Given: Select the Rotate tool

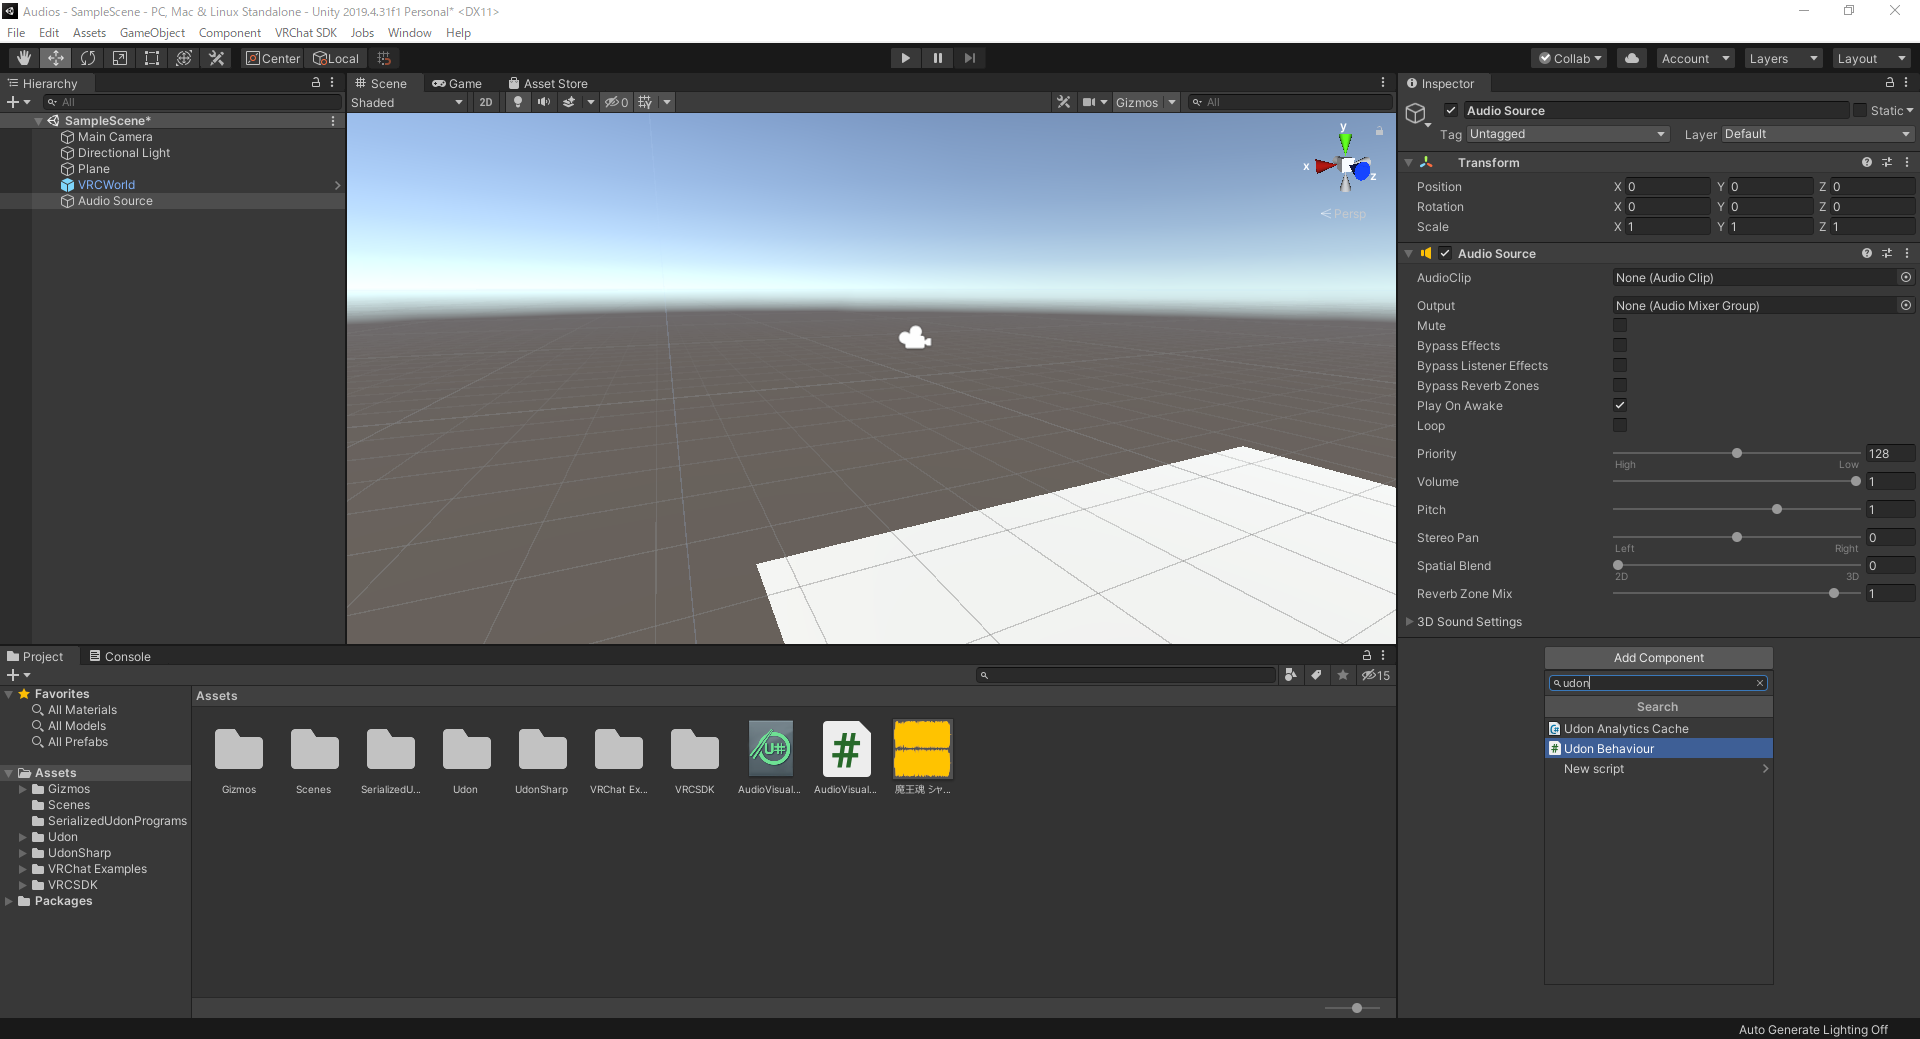Looking at the screenshot, I should click(x=88, y=58).
